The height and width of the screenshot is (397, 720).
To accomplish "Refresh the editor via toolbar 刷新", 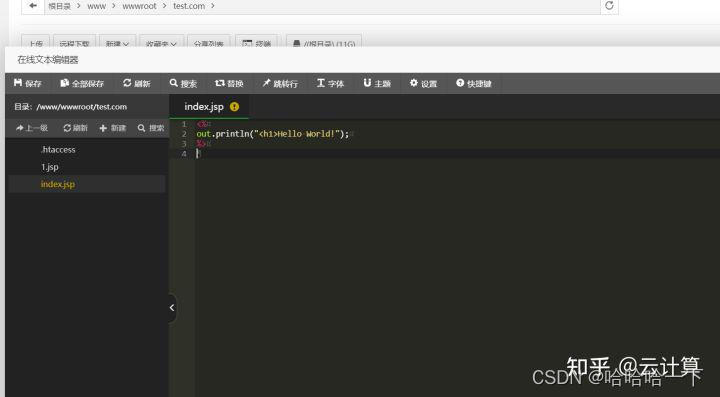I will click(x=136, y=83).
